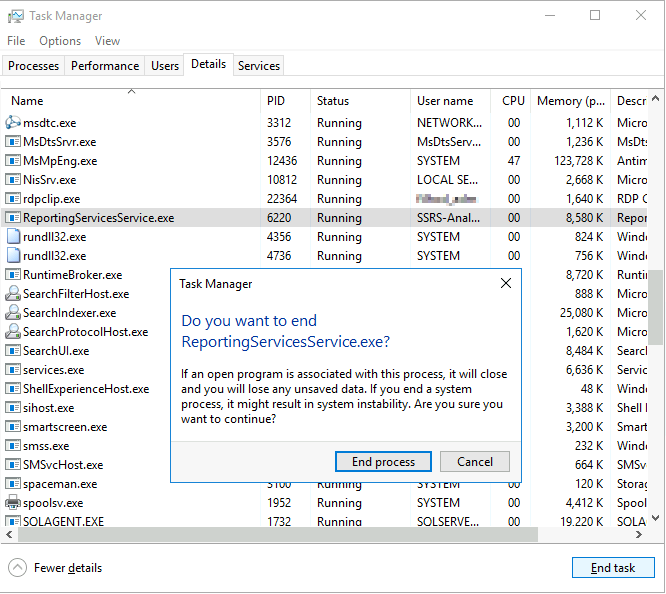The height and width of the screenshot is (594, 666).
Task: Collapse with the Fewer details arrow icon
Action: pyautogui.click(x=17, y=568)
